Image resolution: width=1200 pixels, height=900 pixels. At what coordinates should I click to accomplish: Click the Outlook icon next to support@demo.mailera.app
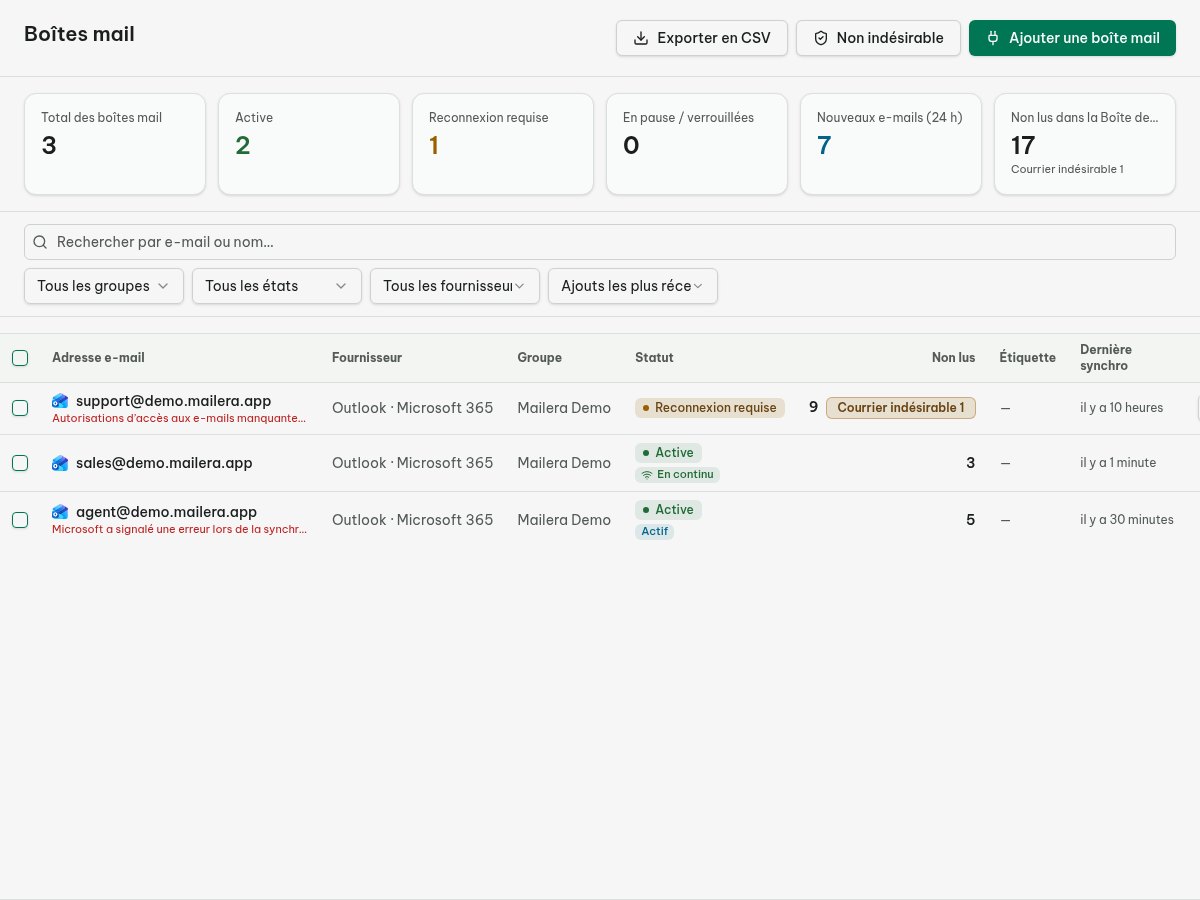point(60,401)
